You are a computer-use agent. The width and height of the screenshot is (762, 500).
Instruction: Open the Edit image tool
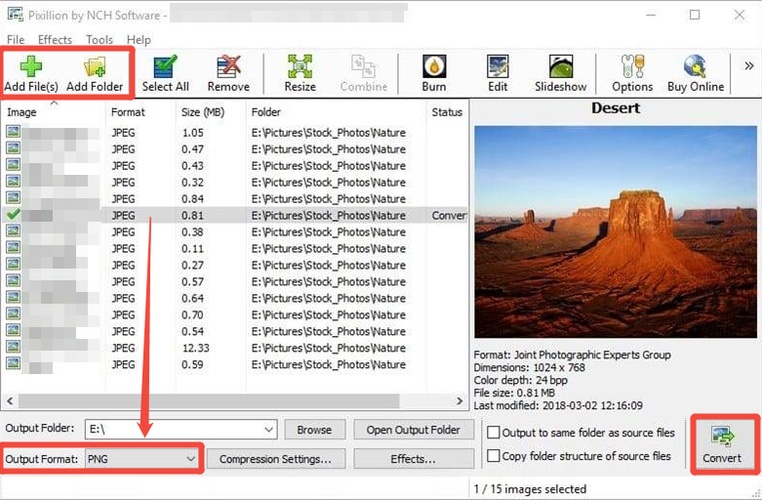coord(498,73)
